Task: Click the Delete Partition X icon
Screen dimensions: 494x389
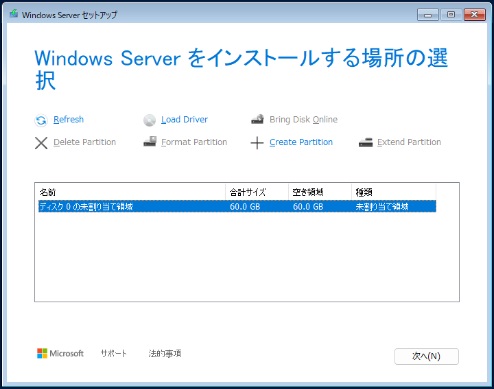Action: pyautogui.click(x=41, y=143)
